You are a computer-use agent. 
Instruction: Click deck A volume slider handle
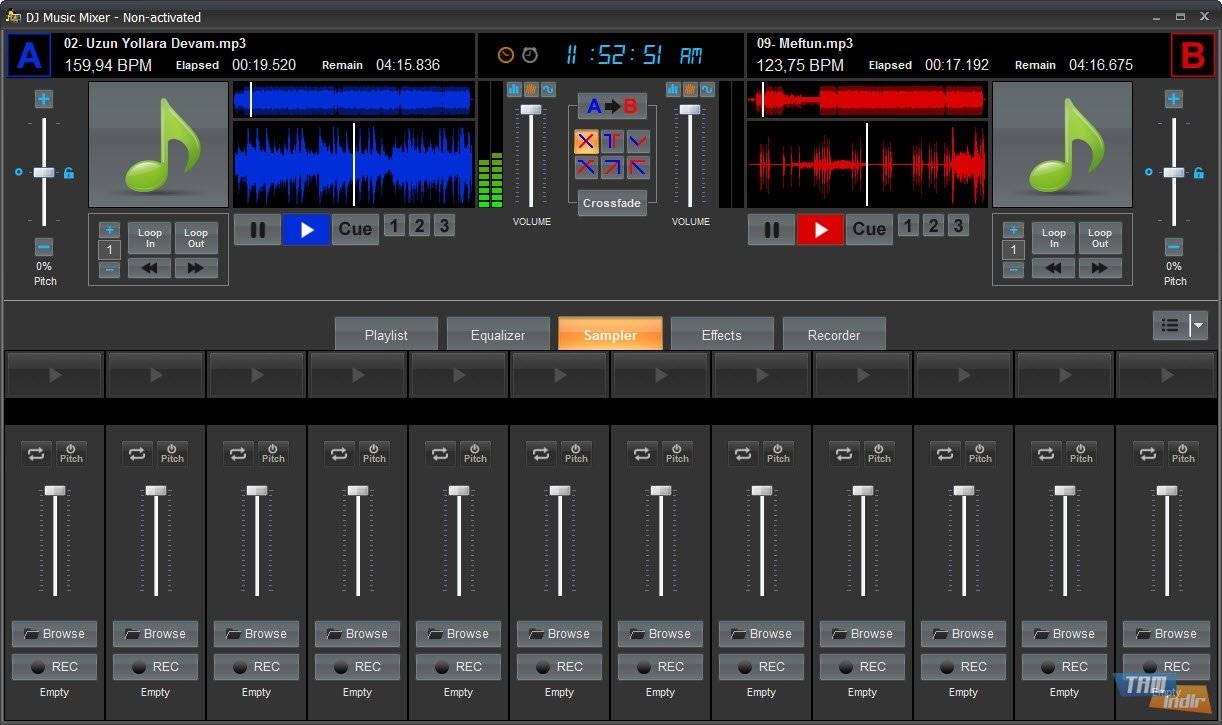click(x=531, y=109)
